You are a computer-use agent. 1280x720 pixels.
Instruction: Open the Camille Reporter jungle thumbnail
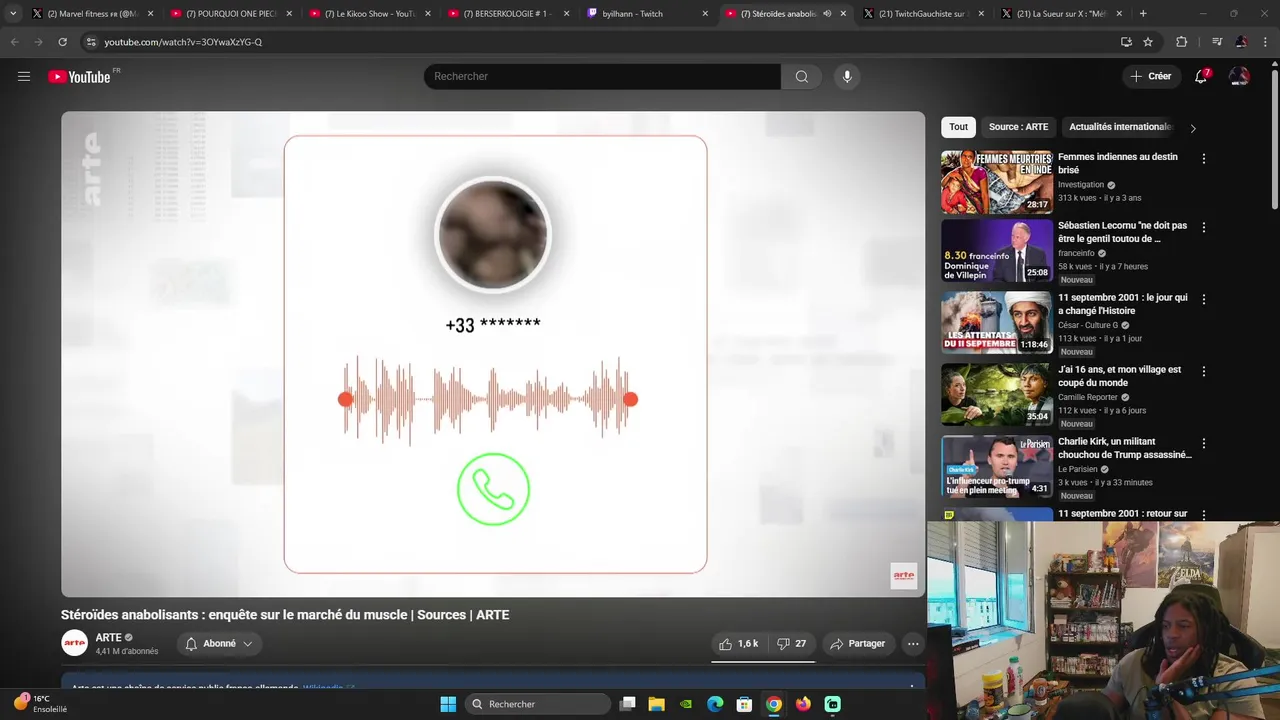tap(997, 394)
